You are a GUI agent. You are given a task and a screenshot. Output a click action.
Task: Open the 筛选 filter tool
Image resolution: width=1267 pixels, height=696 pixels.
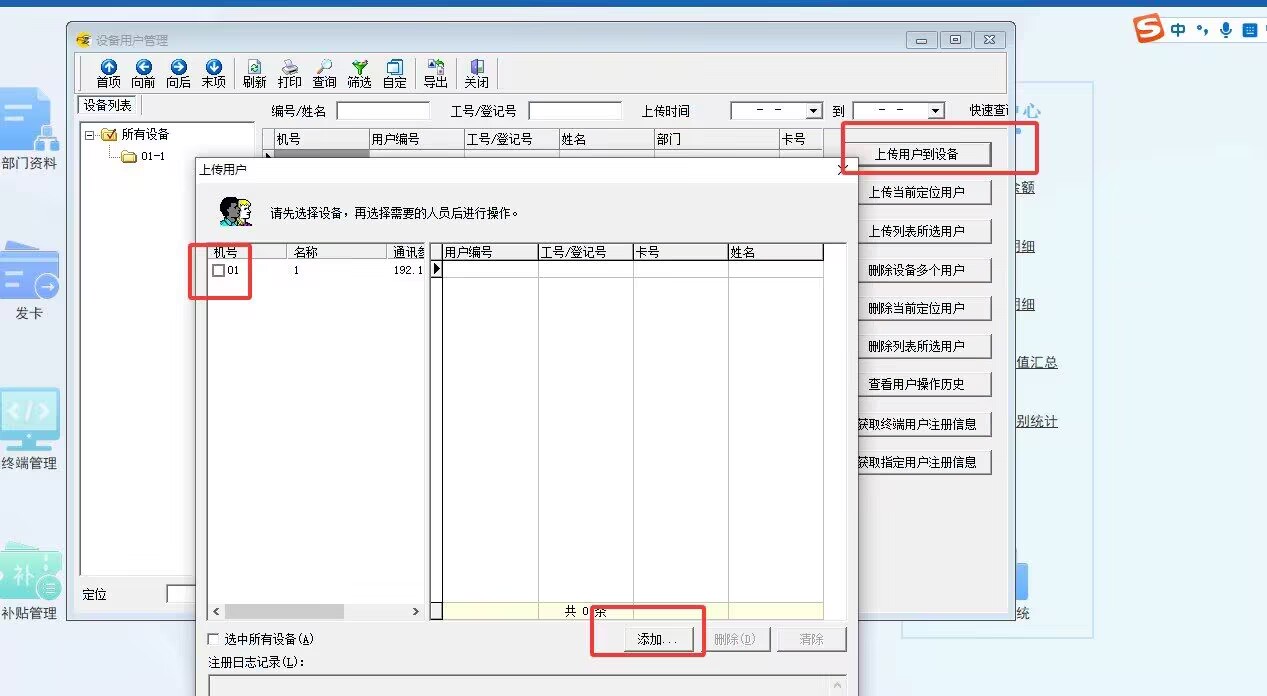(x=359, y=73)
